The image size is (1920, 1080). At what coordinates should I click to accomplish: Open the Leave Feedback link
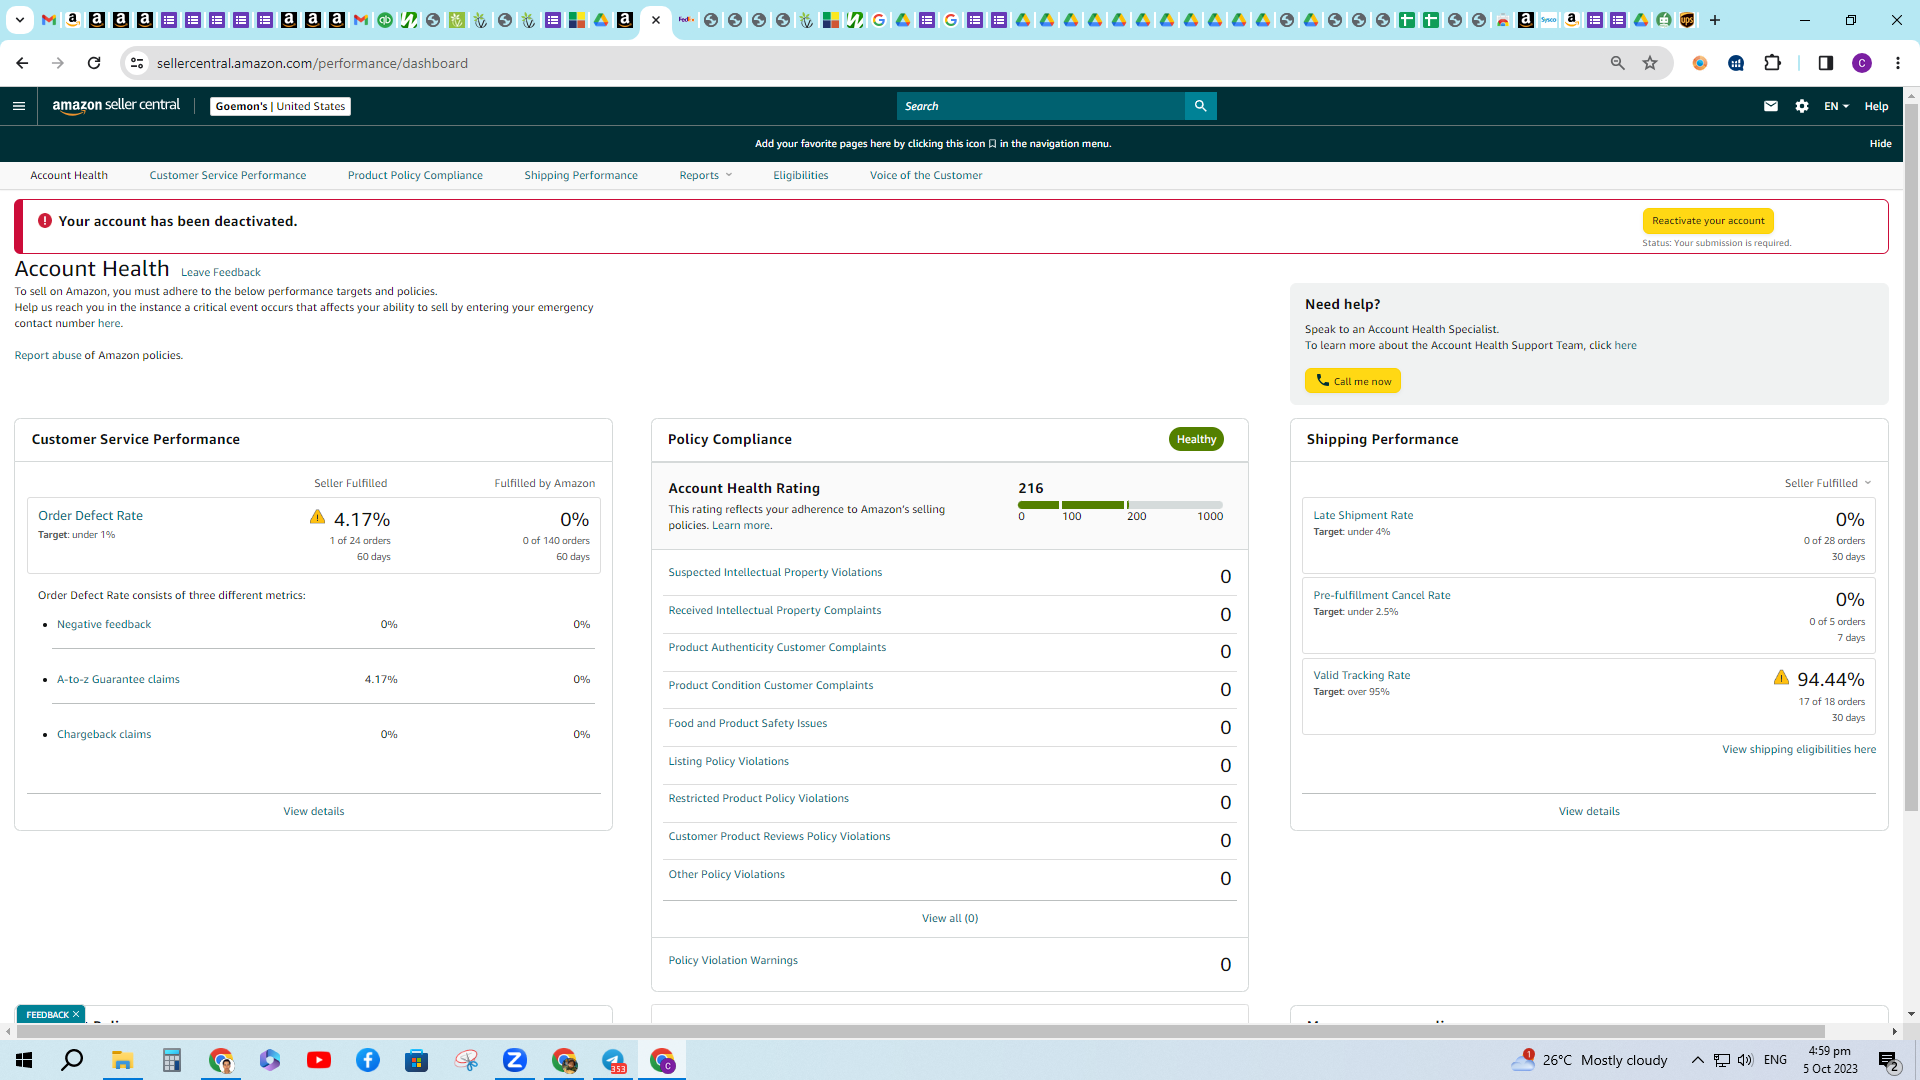tap(221, 272)
